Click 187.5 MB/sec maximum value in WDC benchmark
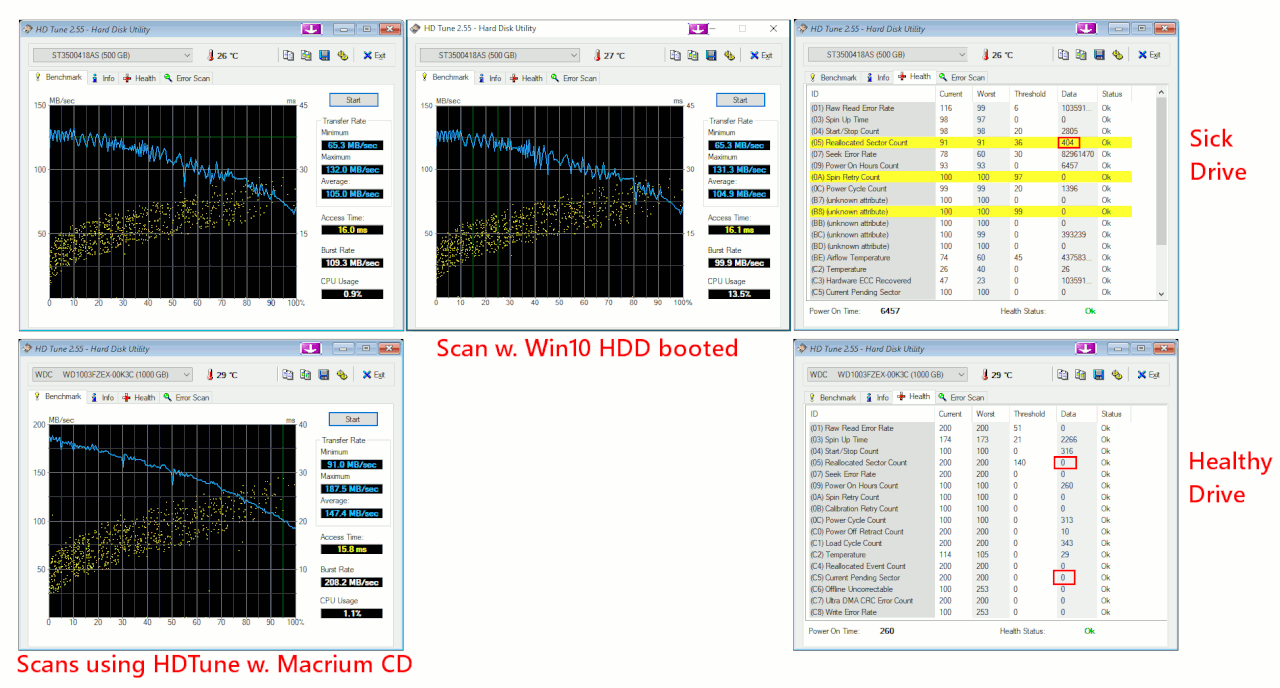This screenshot has height=688, width=1280. pyautogui.click(x=352, y=489)
